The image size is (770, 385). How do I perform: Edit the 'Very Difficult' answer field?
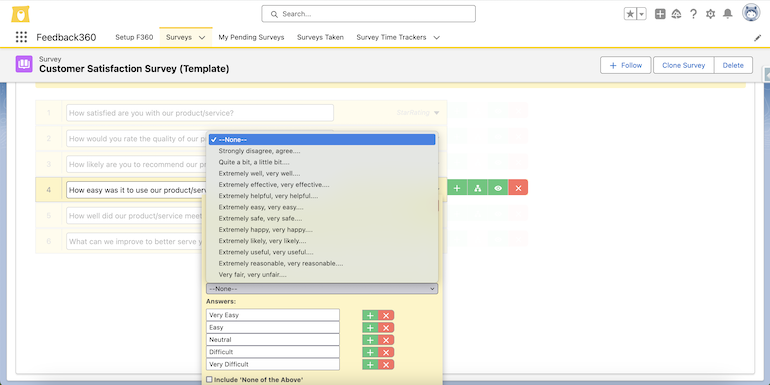point(273,364)
